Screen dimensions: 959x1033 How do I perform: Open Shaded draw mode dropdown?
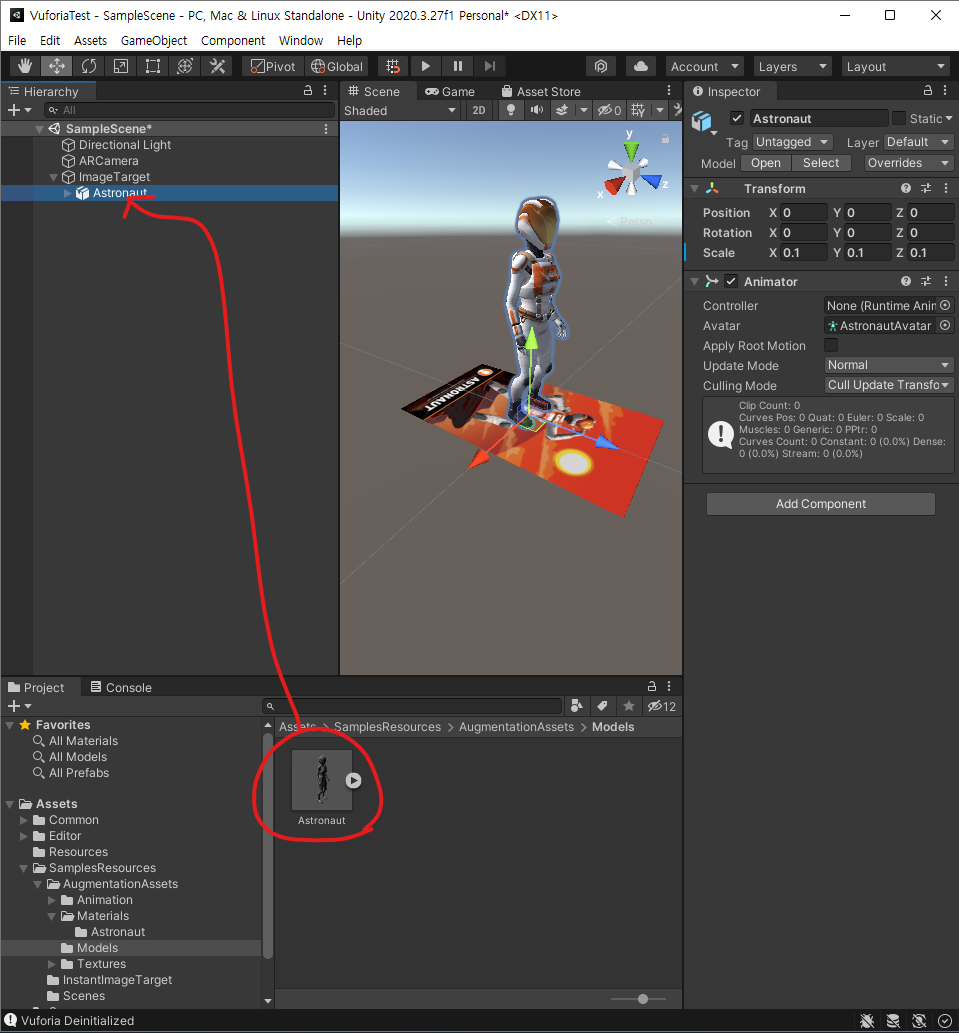pos(399,110)
